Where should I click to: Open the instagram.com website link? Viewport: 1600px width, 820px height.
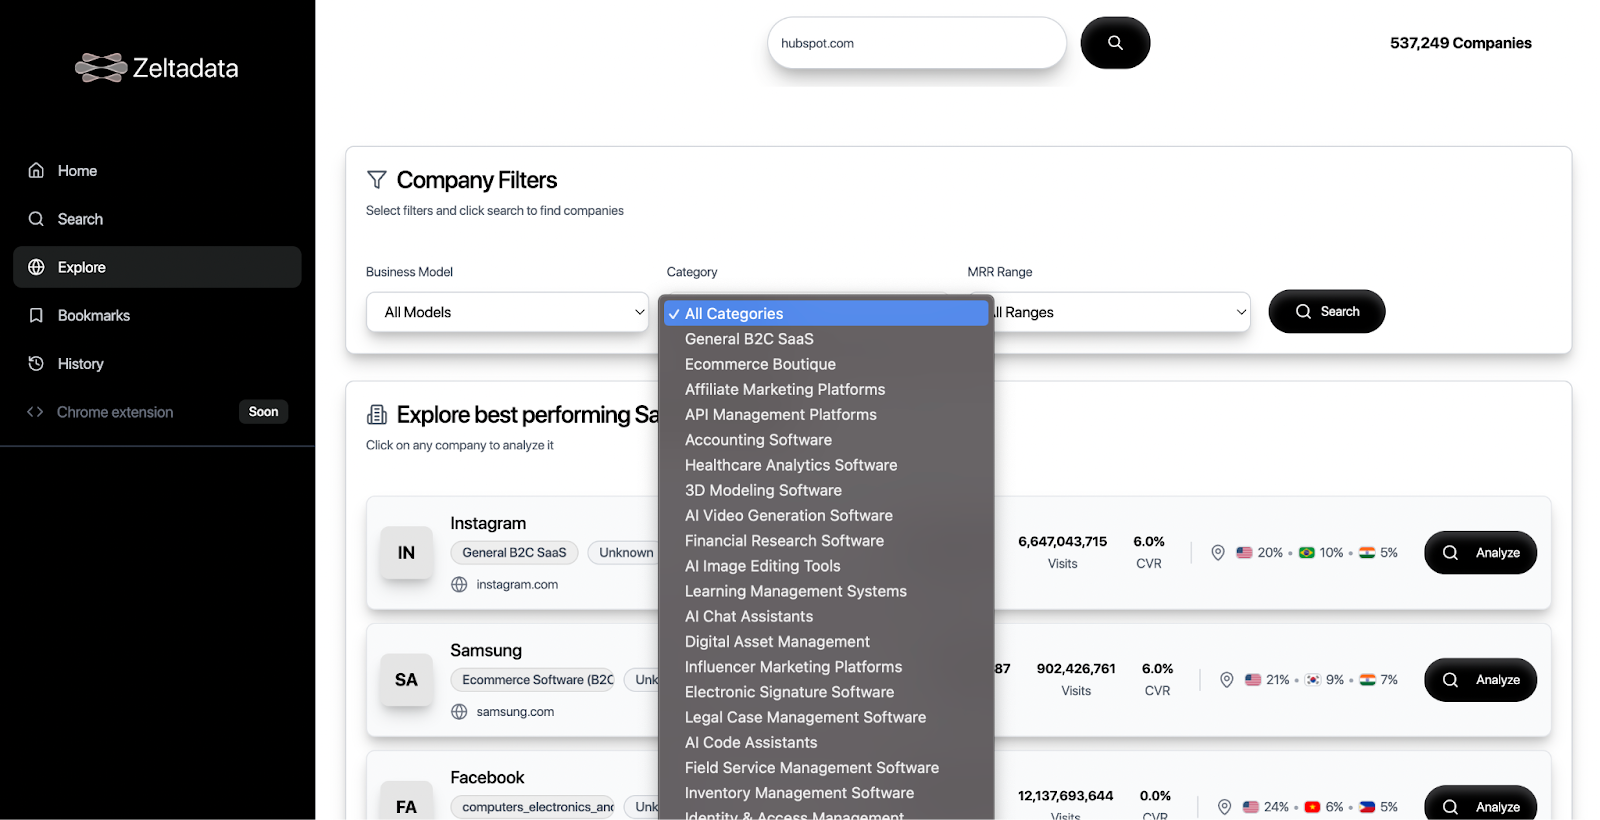point(517,584)
